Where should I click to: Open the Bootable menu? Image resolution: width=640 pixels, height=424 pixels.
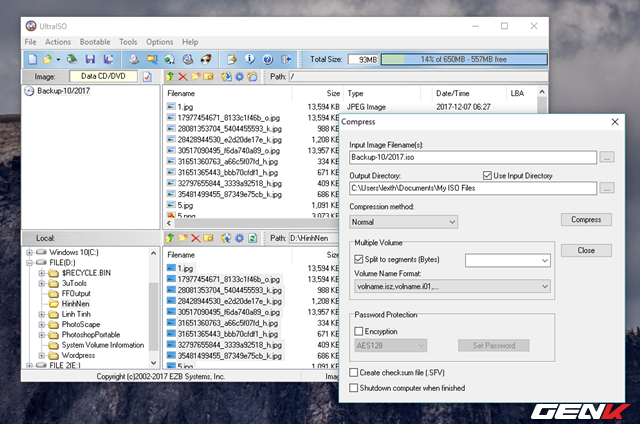coord(95,42)
